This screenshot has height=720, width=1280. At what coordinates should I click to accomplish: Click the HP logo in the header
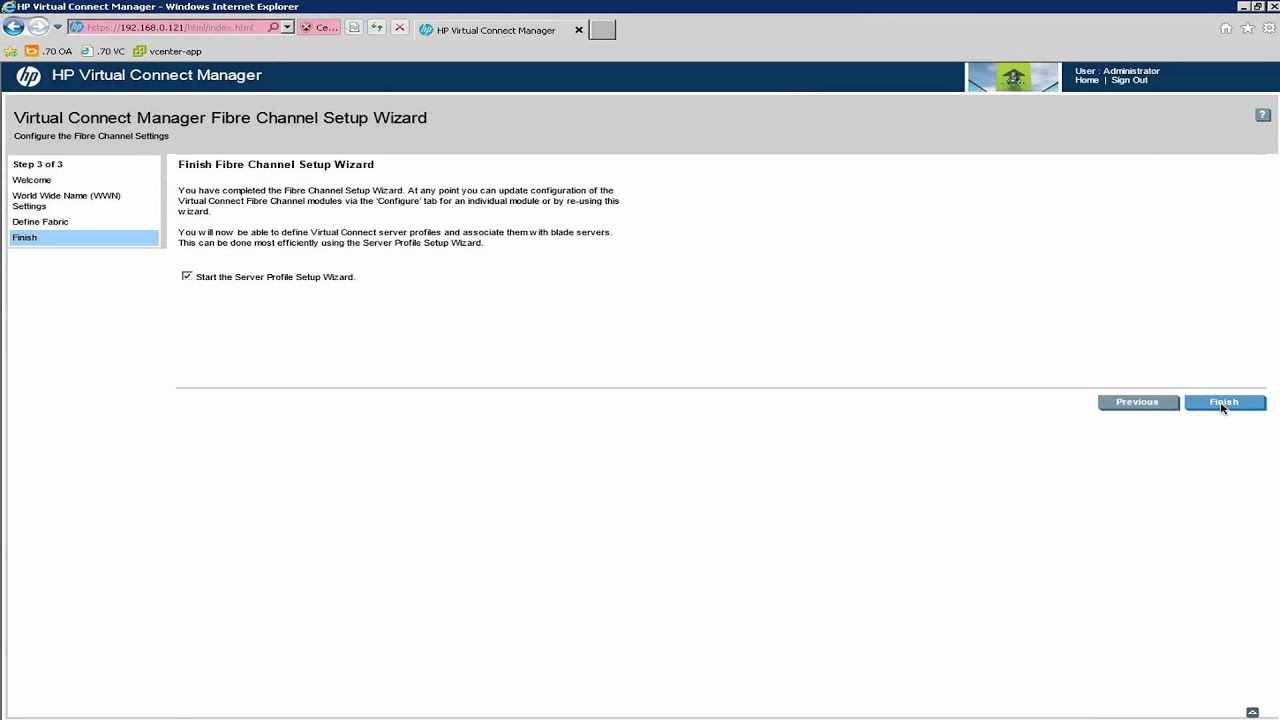click(x=28, y=76)
